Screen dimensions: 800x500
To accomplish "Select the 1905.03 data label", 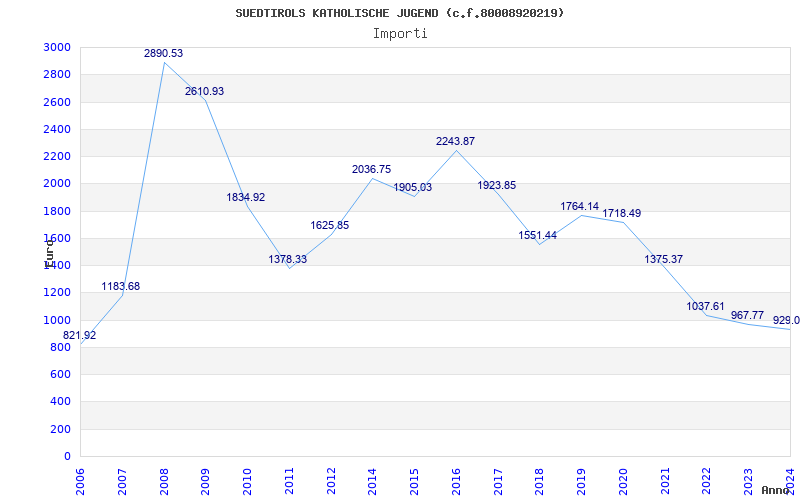I will pyautogui.click(x=413, y=187).
